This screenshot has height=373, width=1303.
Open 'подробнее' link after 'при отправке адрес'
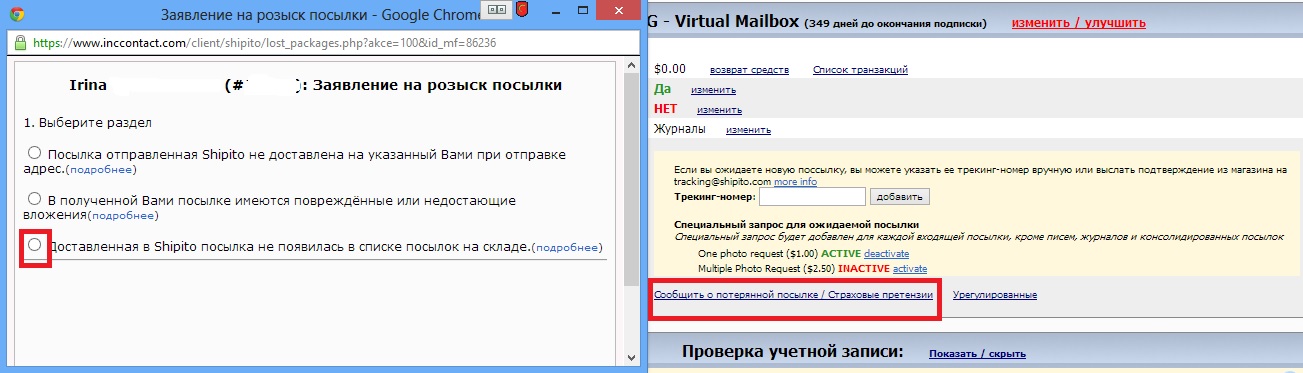click(101, 170)
